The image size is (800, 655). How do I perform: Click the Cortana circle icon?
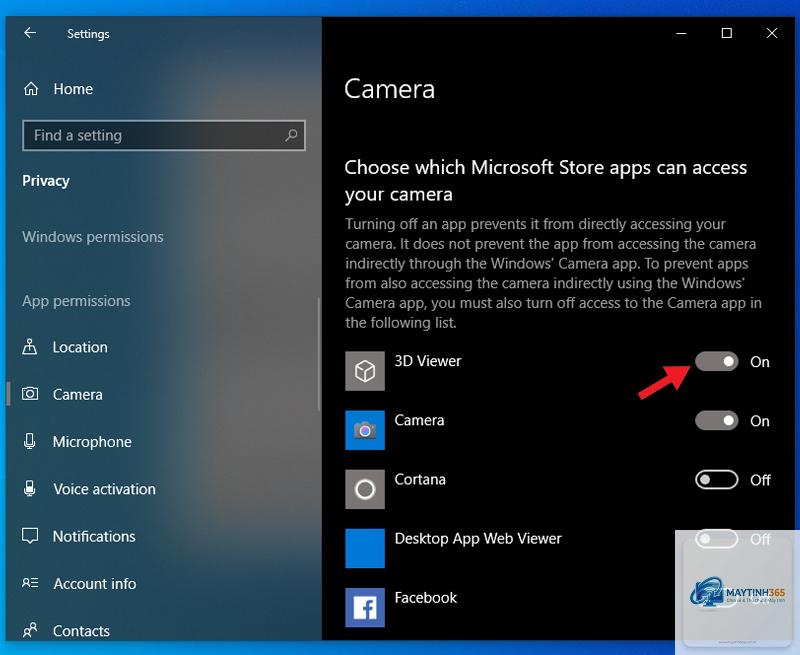coord(365,489)
